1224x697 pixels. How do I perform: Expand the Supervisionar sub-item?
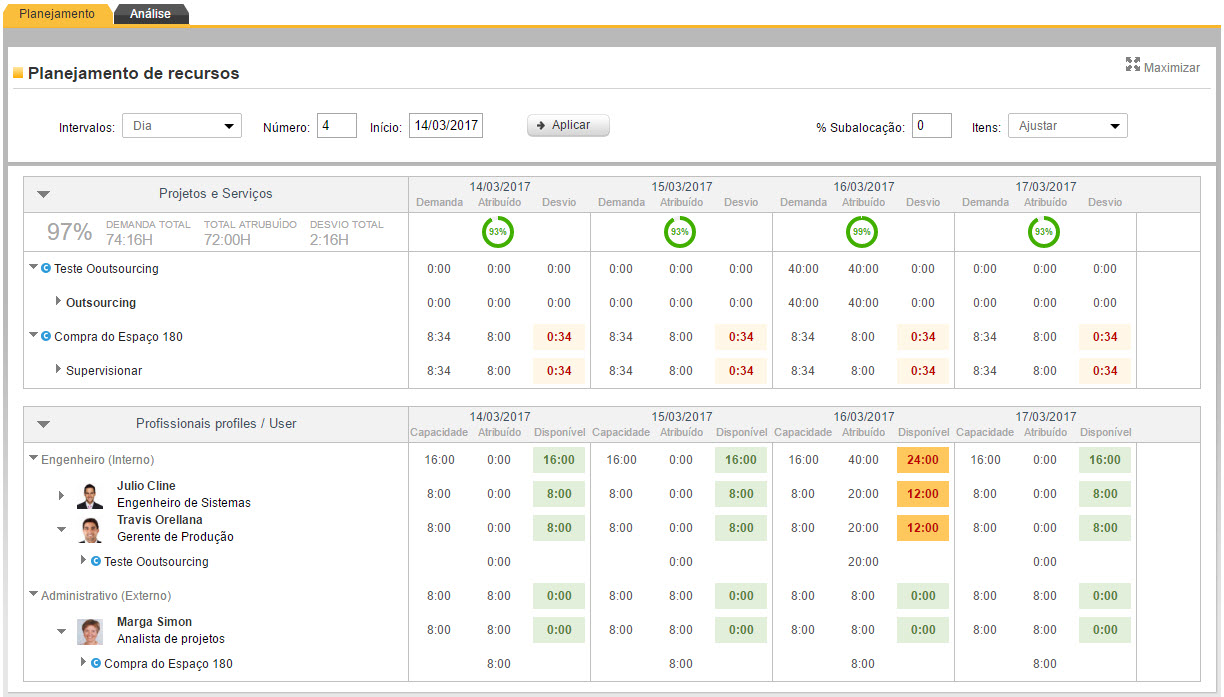(x=59, y=370)
